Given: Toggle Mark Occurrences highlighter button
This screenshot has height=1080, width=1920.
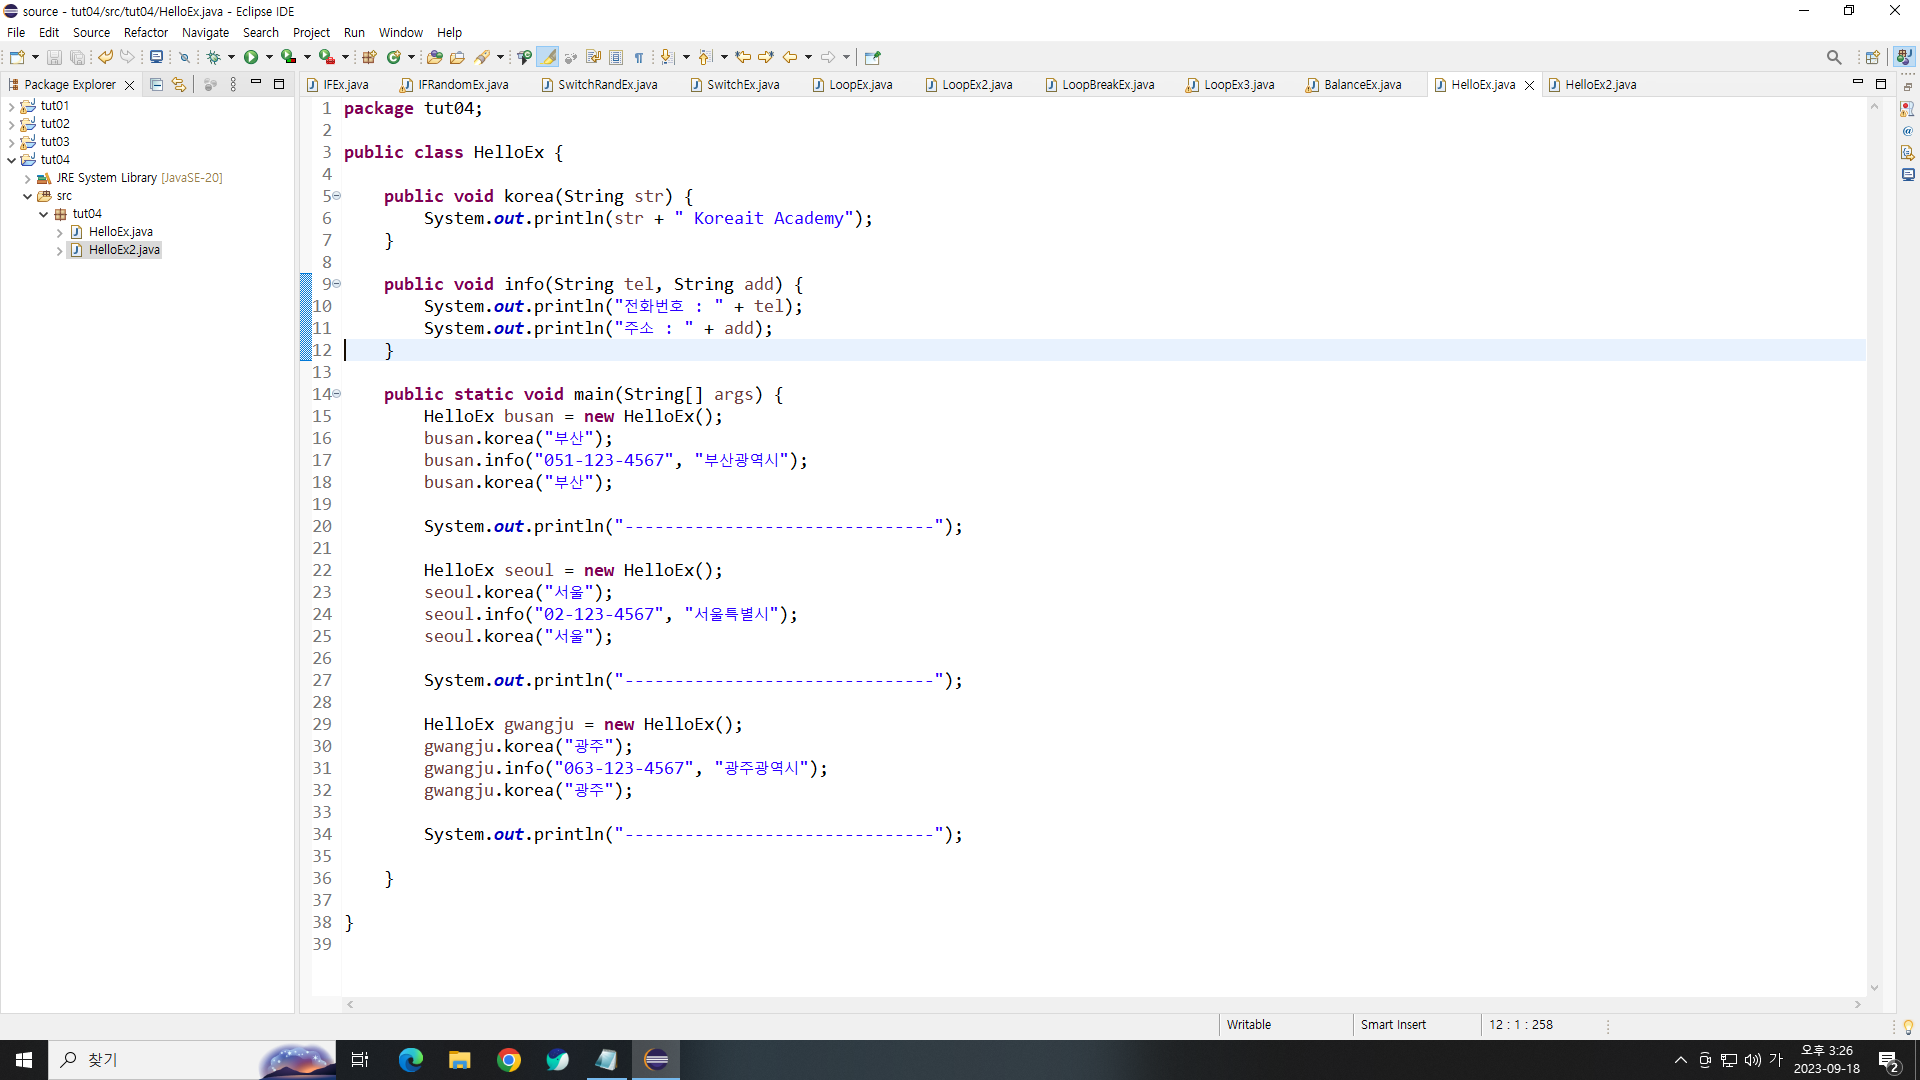Looking at the screenshot, I should [548, 57].
